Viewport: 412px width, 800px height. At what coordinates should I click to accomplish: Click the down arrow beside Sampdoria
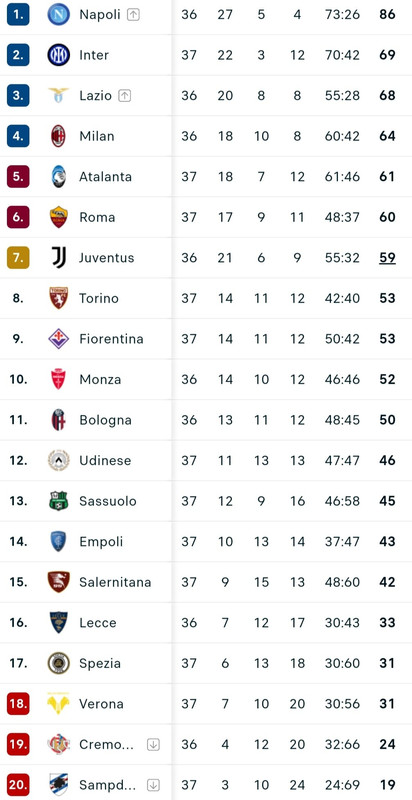click(x=153, y=785)
